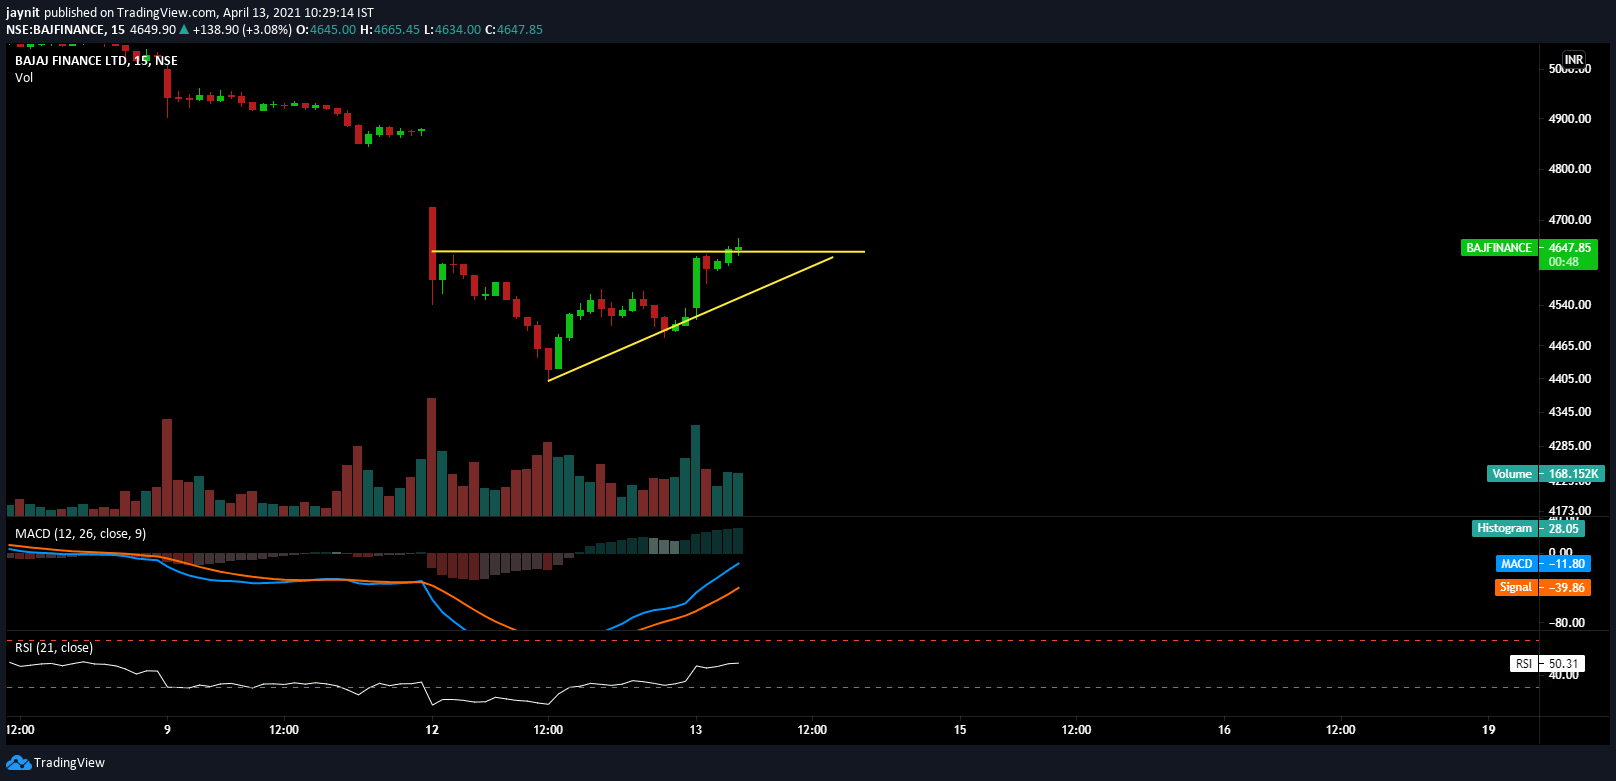The width and height of the screenshot is (1616, 781).
Task: Select the BAJAJ FINANCE LTD, 15, NSE title
Action: click(x=96, y=61)
